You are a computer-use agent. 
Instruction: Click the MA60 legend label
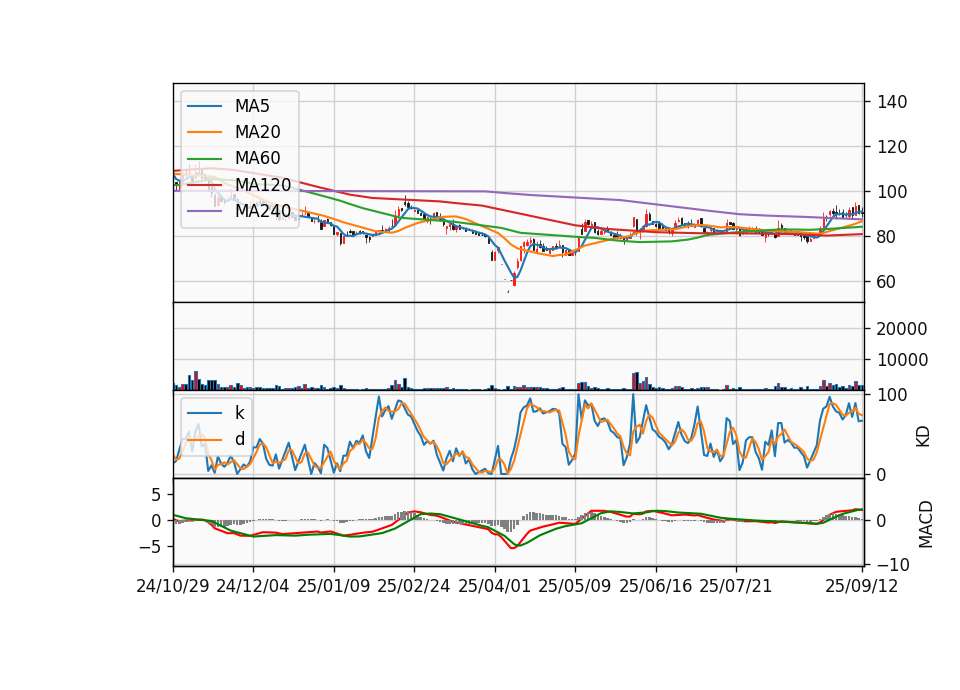pyautogui.click(x=257, y=159)
